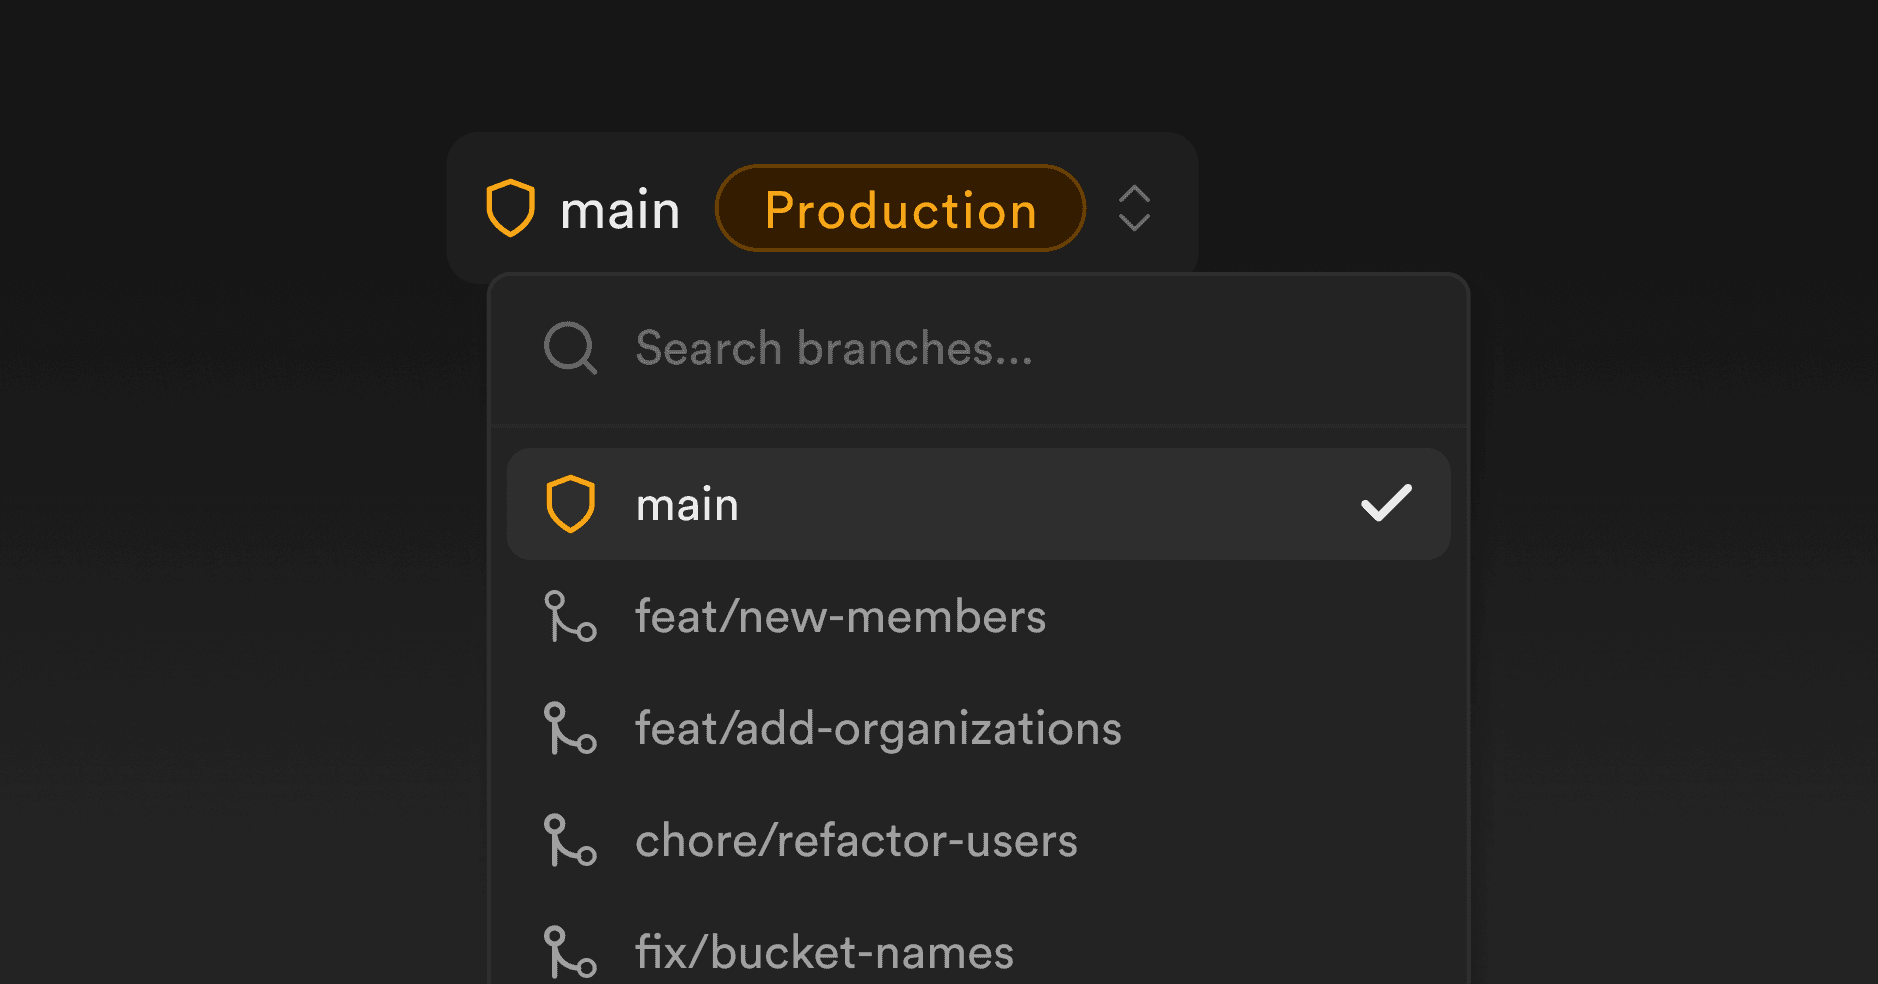Click the checkmark on the main branch row
The height and width of the screenshot is (984, 1878).
pyautogui.click(x=1386, y=504)
